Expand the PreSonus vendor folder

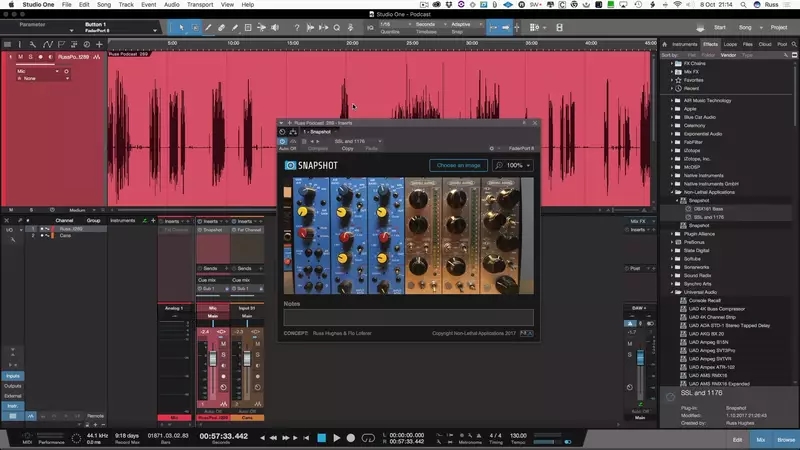coord(672,242)
